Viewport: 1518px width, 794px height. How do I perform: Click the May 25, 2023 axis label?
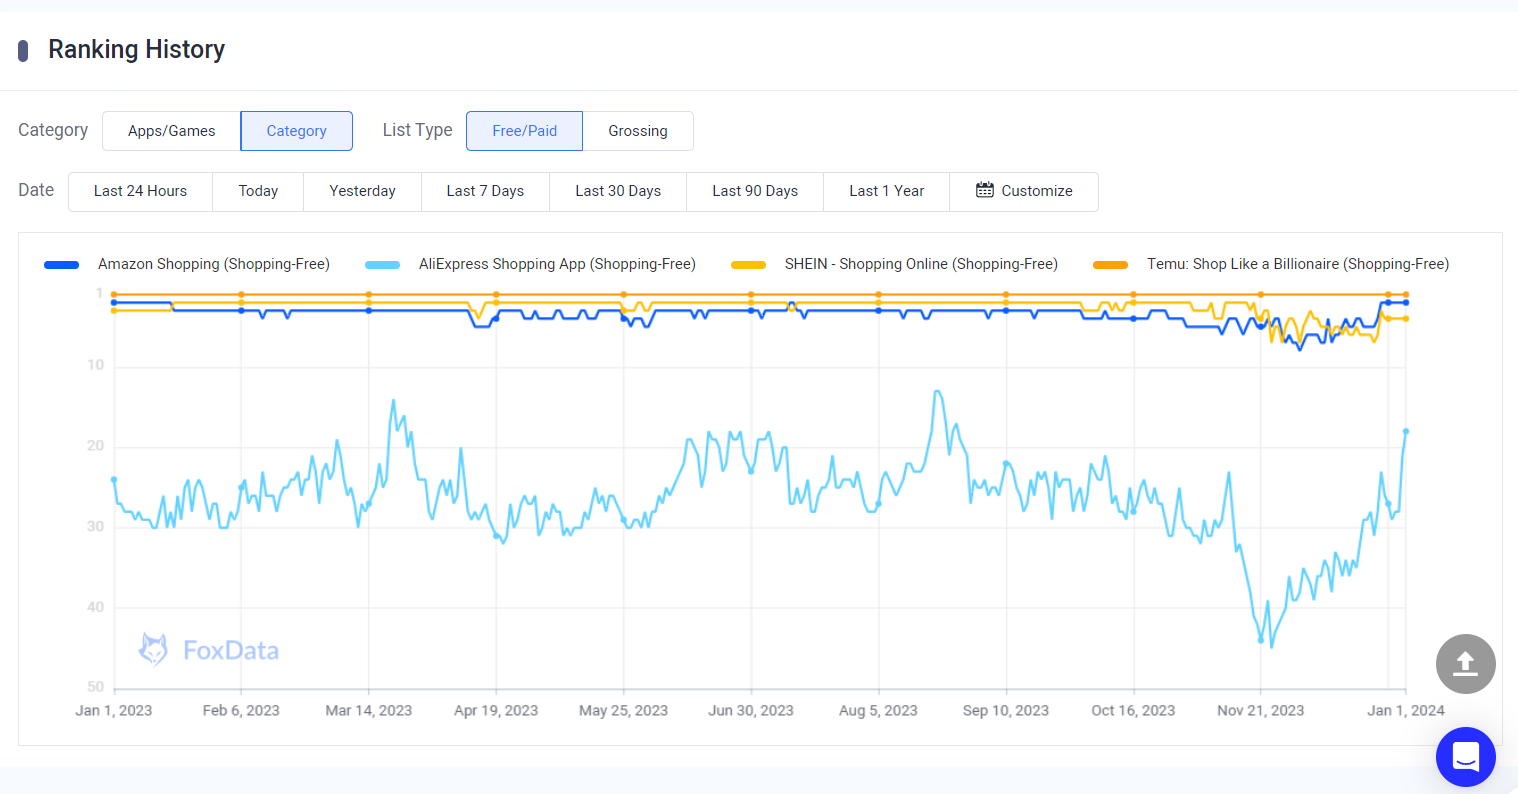[624, 711]
